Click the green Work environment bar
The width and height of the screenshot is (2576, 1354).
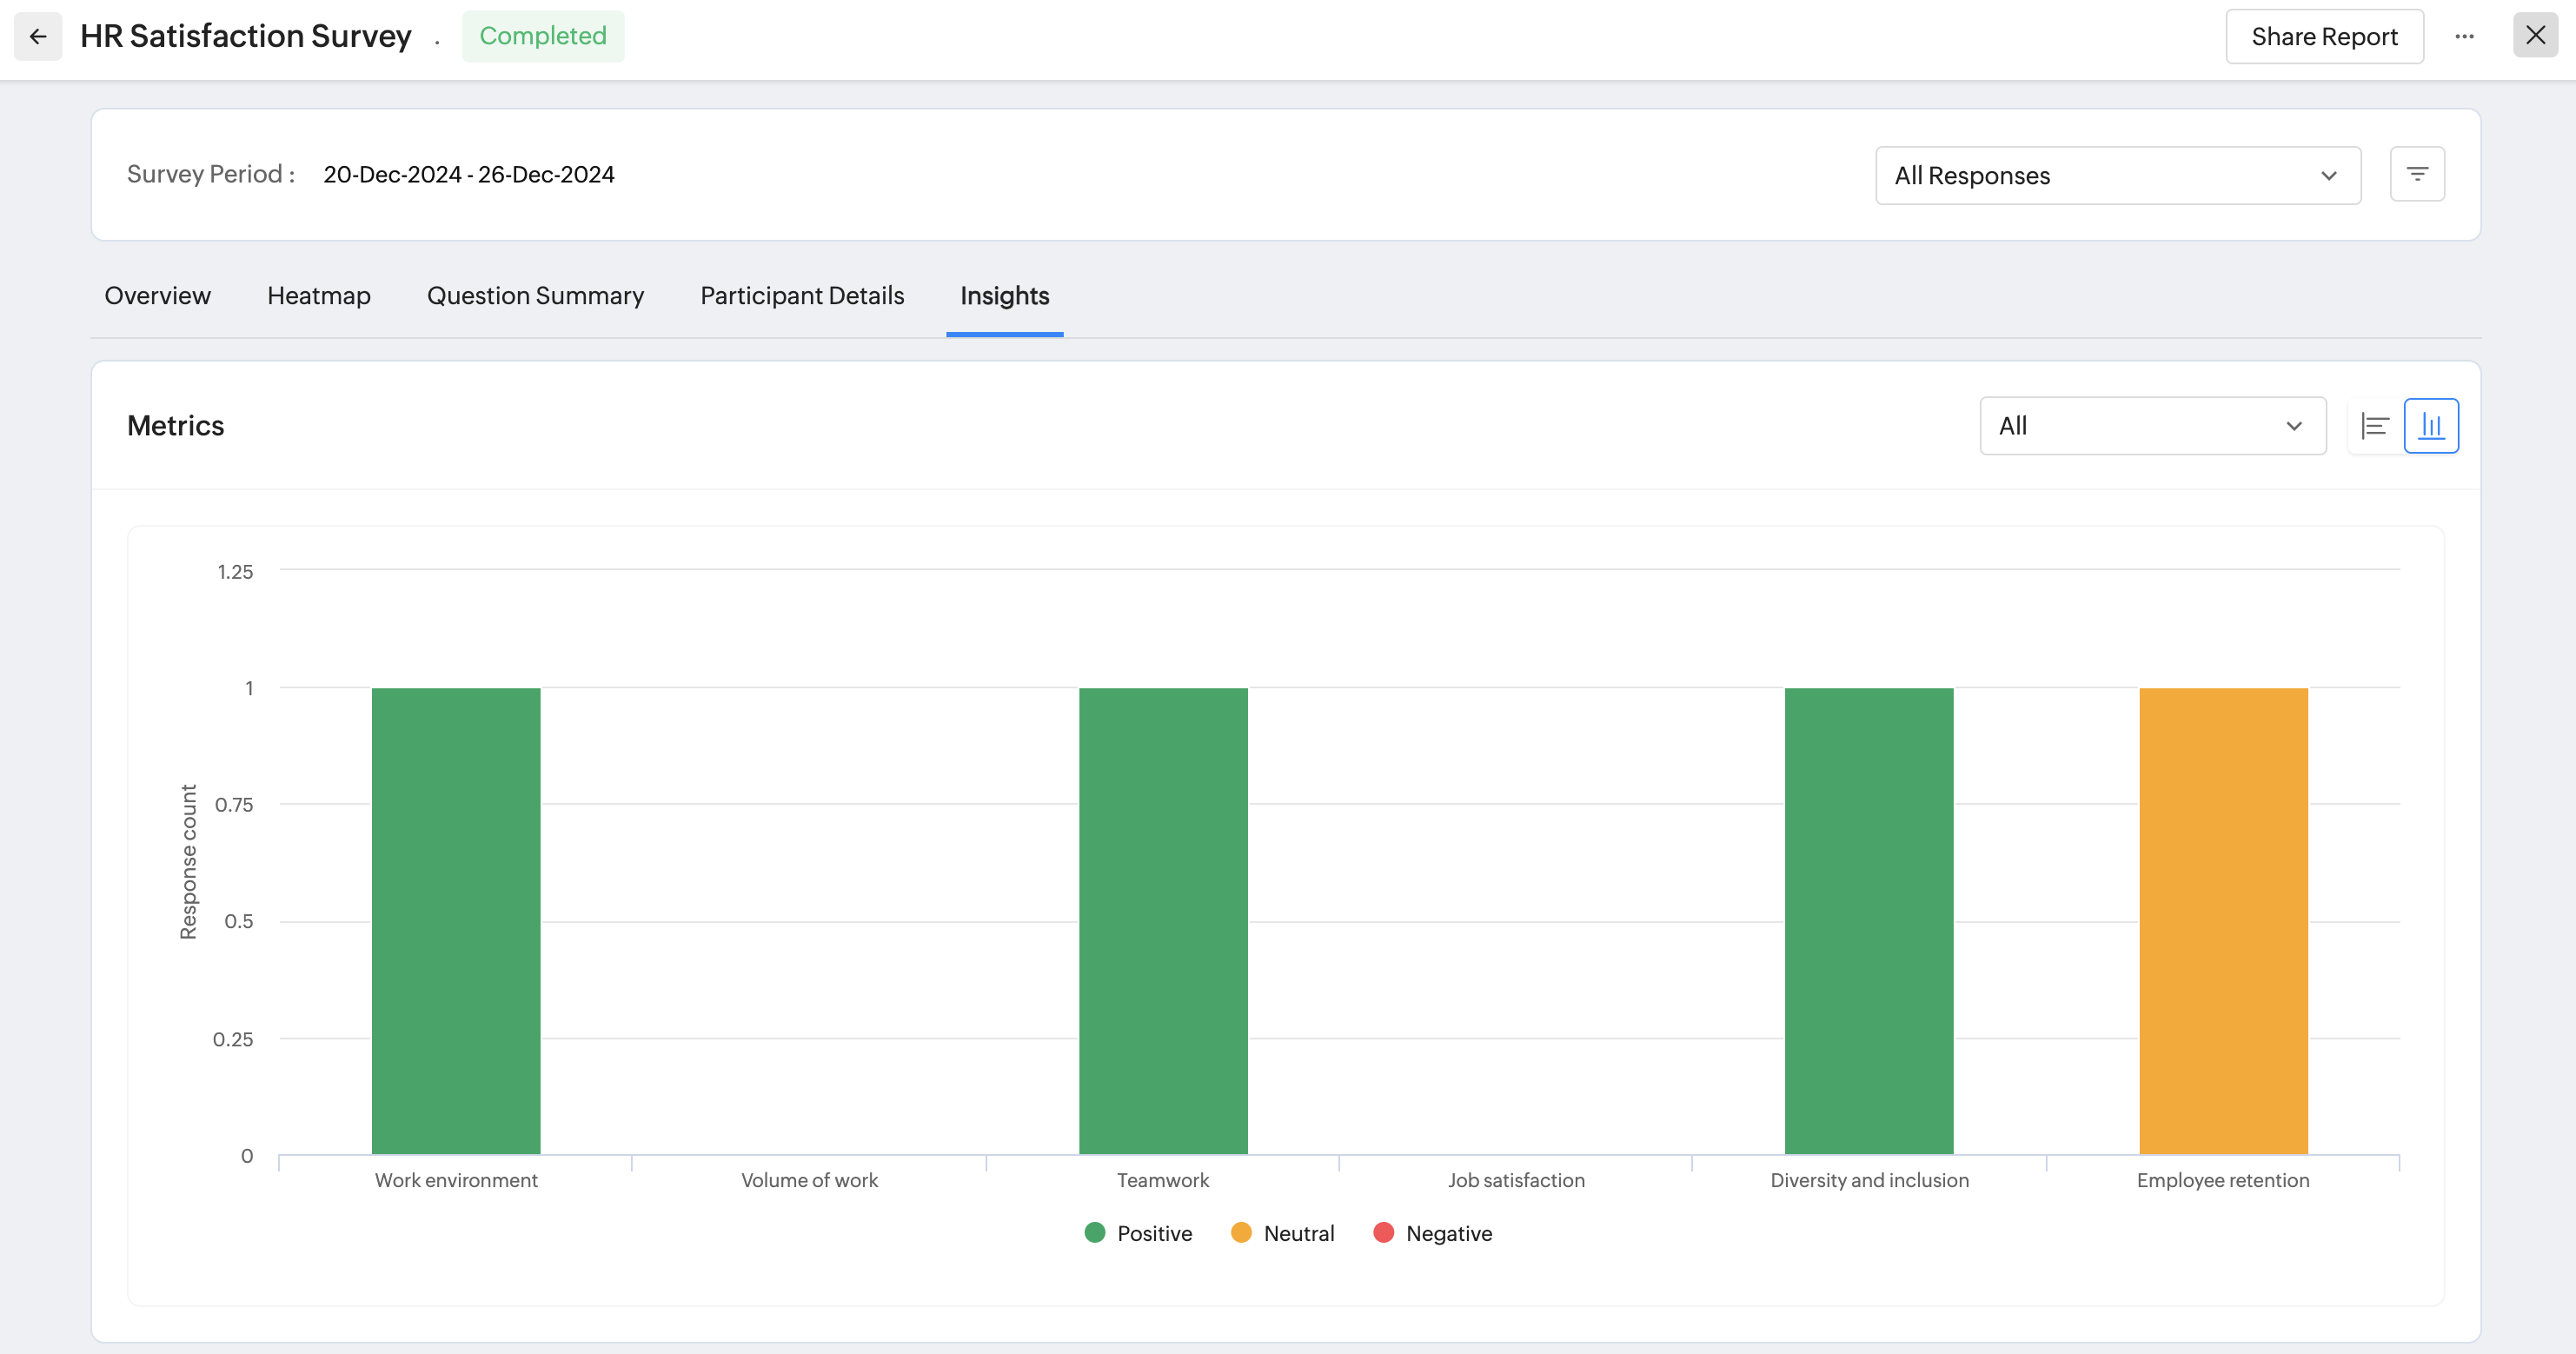456,920
